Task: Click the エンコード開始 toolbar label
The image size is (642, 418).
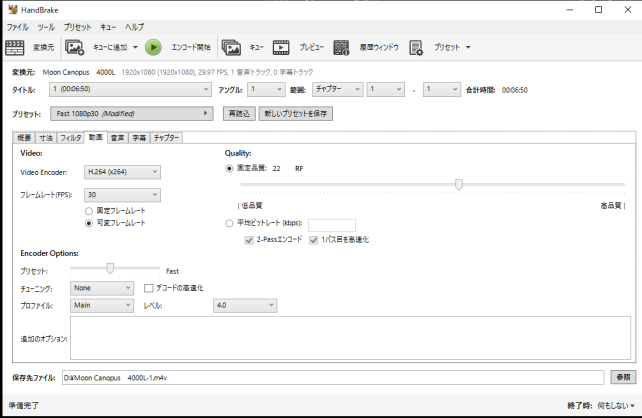Action: (x=191, y=47)
